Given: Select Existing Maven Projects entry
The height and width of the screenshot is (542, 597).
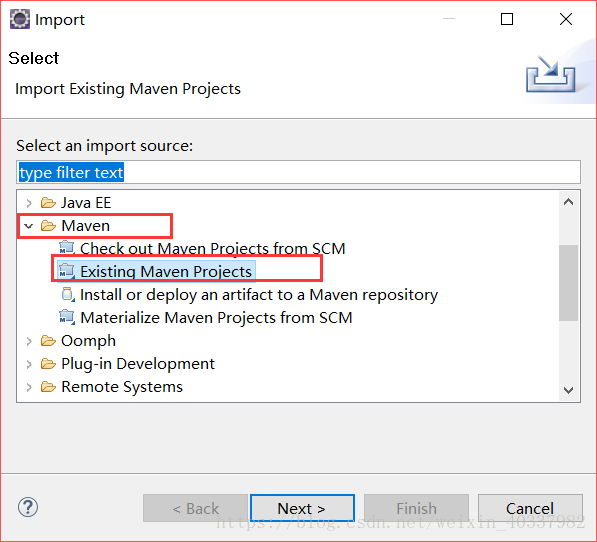Looking at the screenshot, I should (x=166, y=272).
